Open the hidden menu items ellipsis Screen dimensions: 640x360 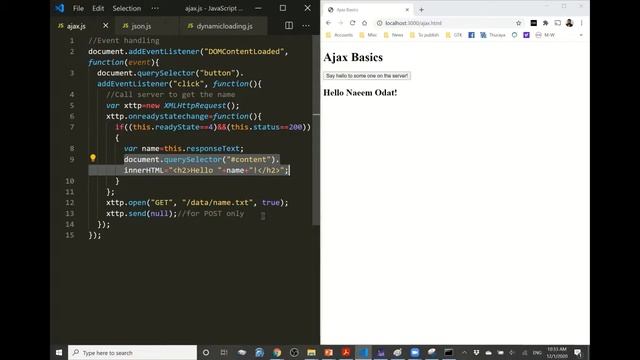point(155,8)
